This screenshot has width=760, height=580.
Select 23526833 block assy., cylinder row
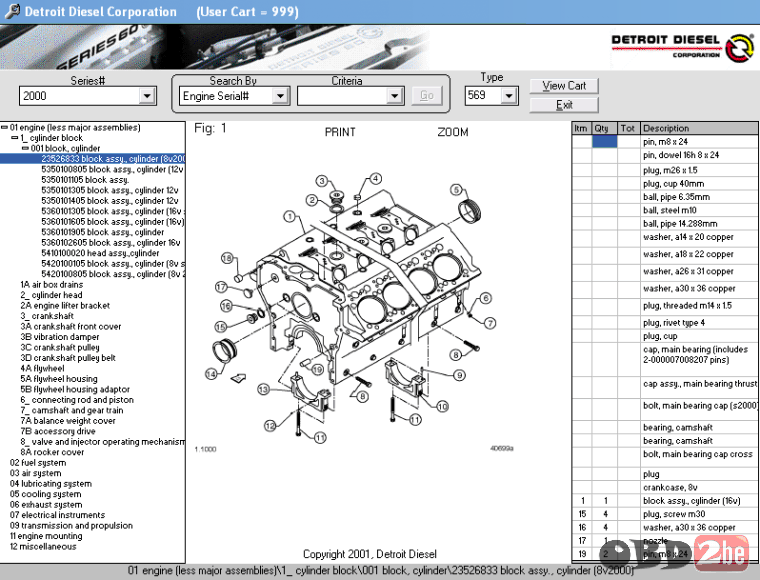92,159
